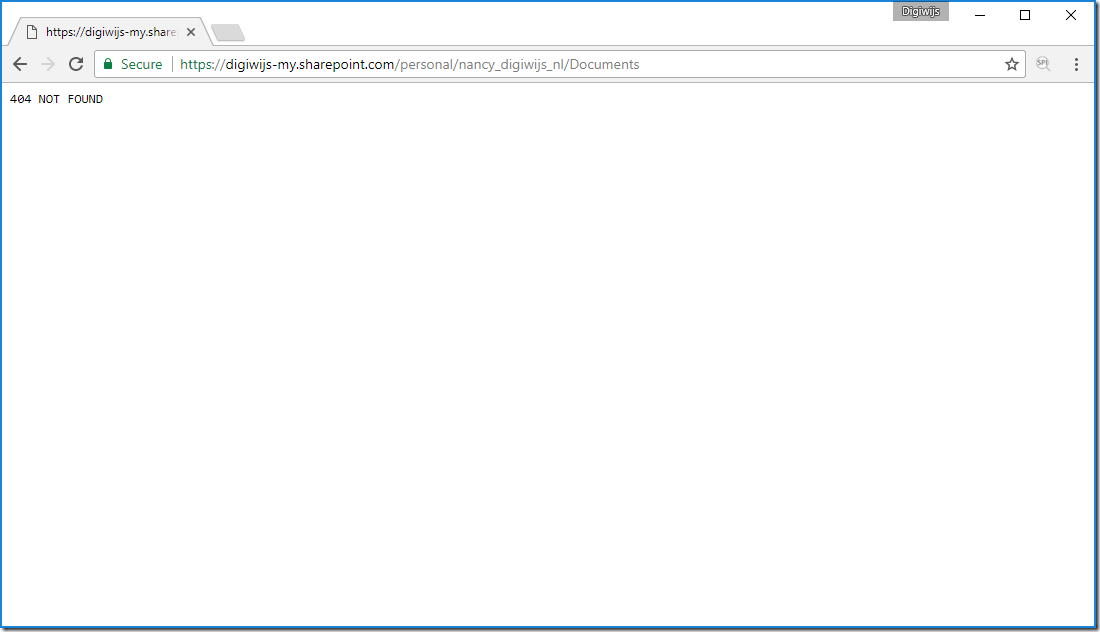Close the digiwijs-my.sharepoint tab

coord(191,32)
